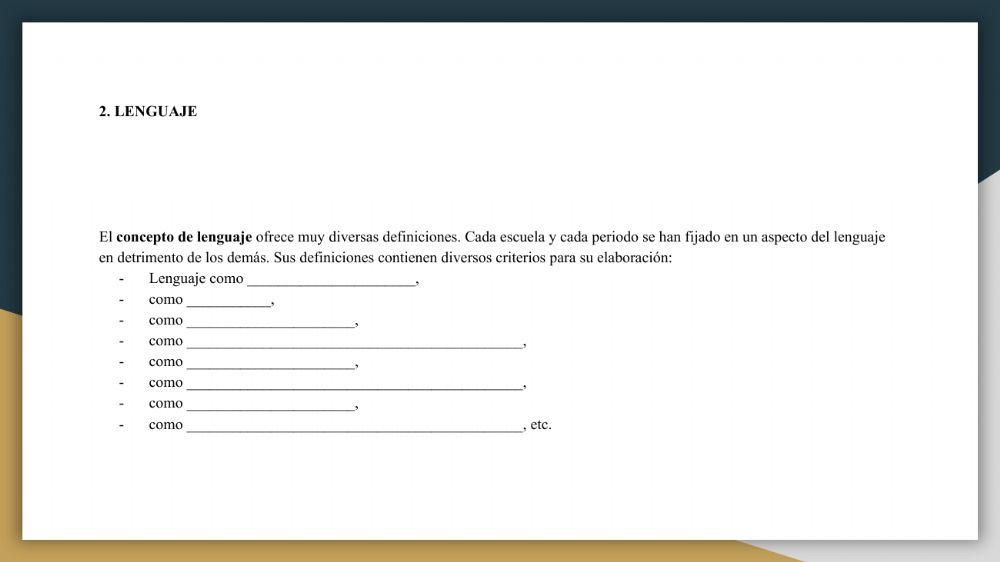
Task: Click the dark teal background above the page
Action: click(500, 10)
